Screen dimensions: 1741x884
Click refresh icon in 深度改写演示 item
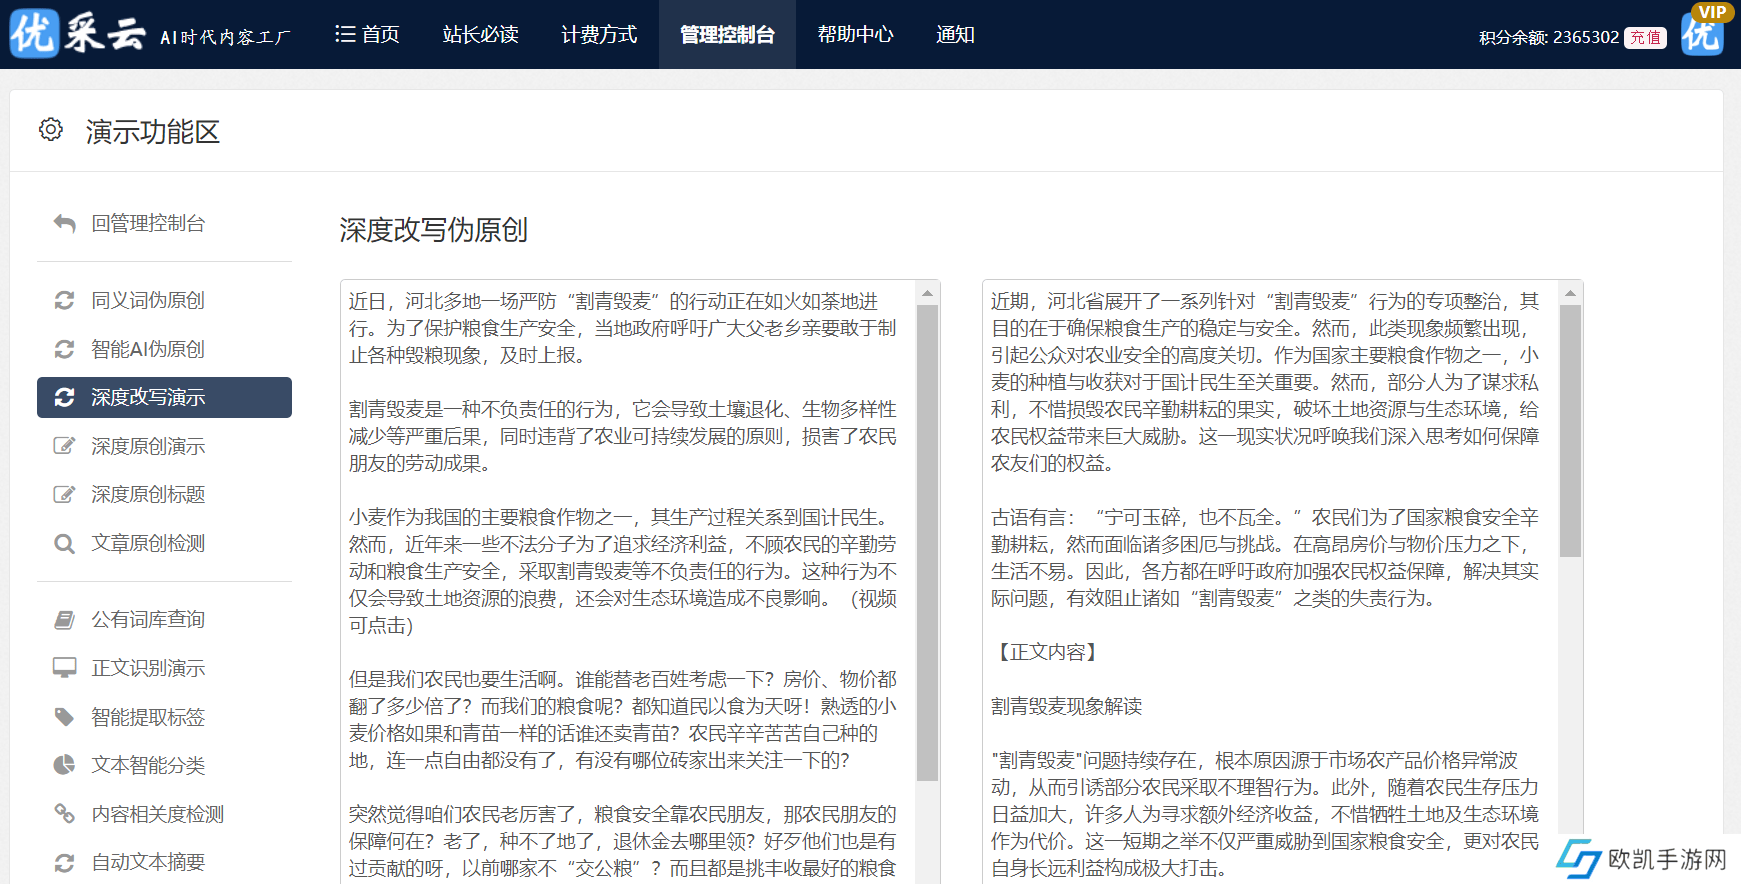[x=65, y=397]
